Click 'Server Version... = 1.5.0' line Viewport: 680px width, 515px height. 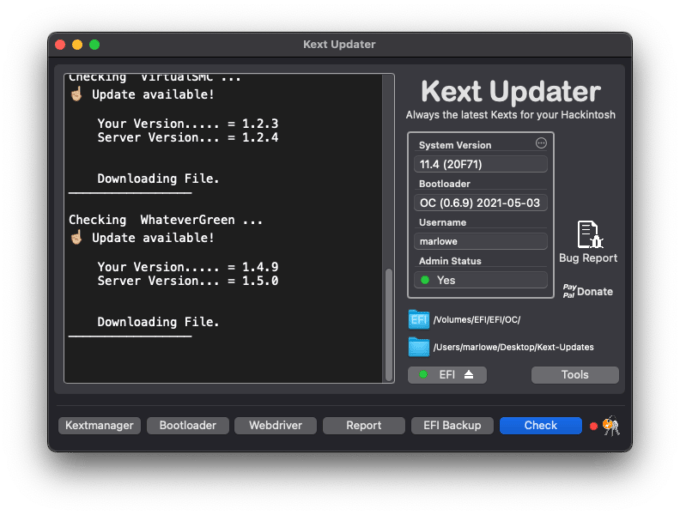[x=188, y=281]
